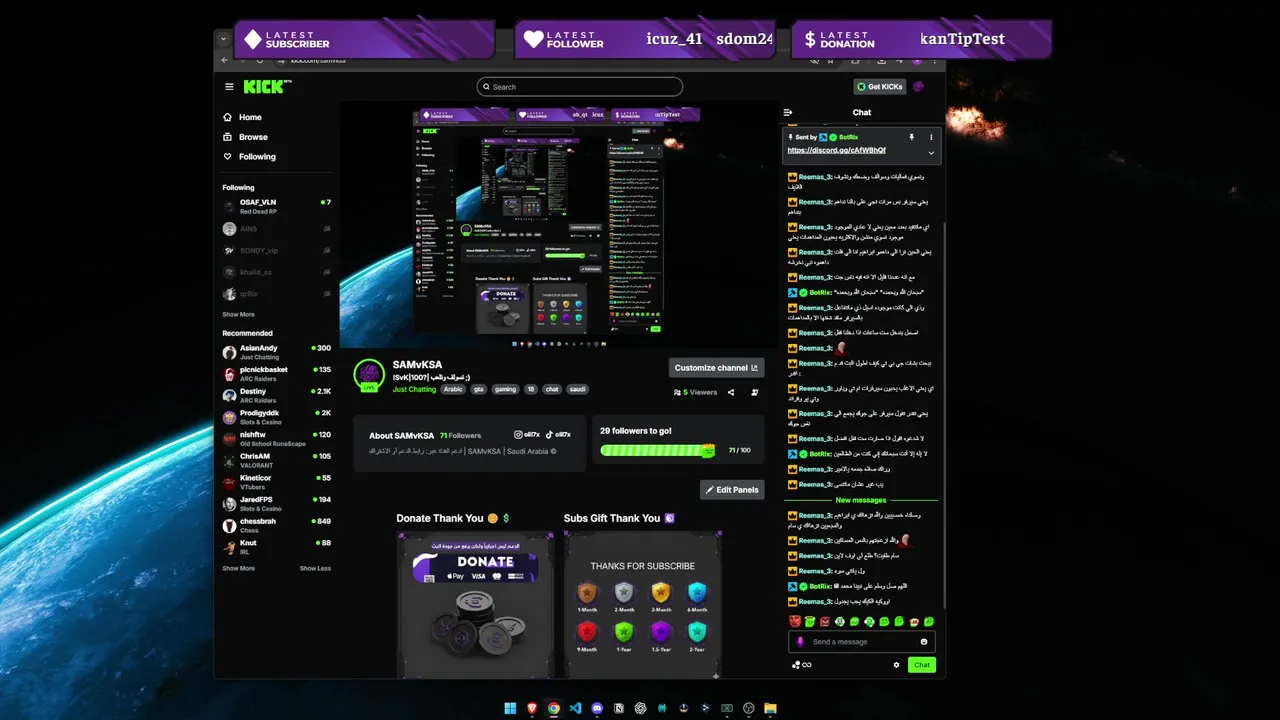1280x720 pixels.
Task: Click the SAMvKSA live avatar
Action: [369, 375]
